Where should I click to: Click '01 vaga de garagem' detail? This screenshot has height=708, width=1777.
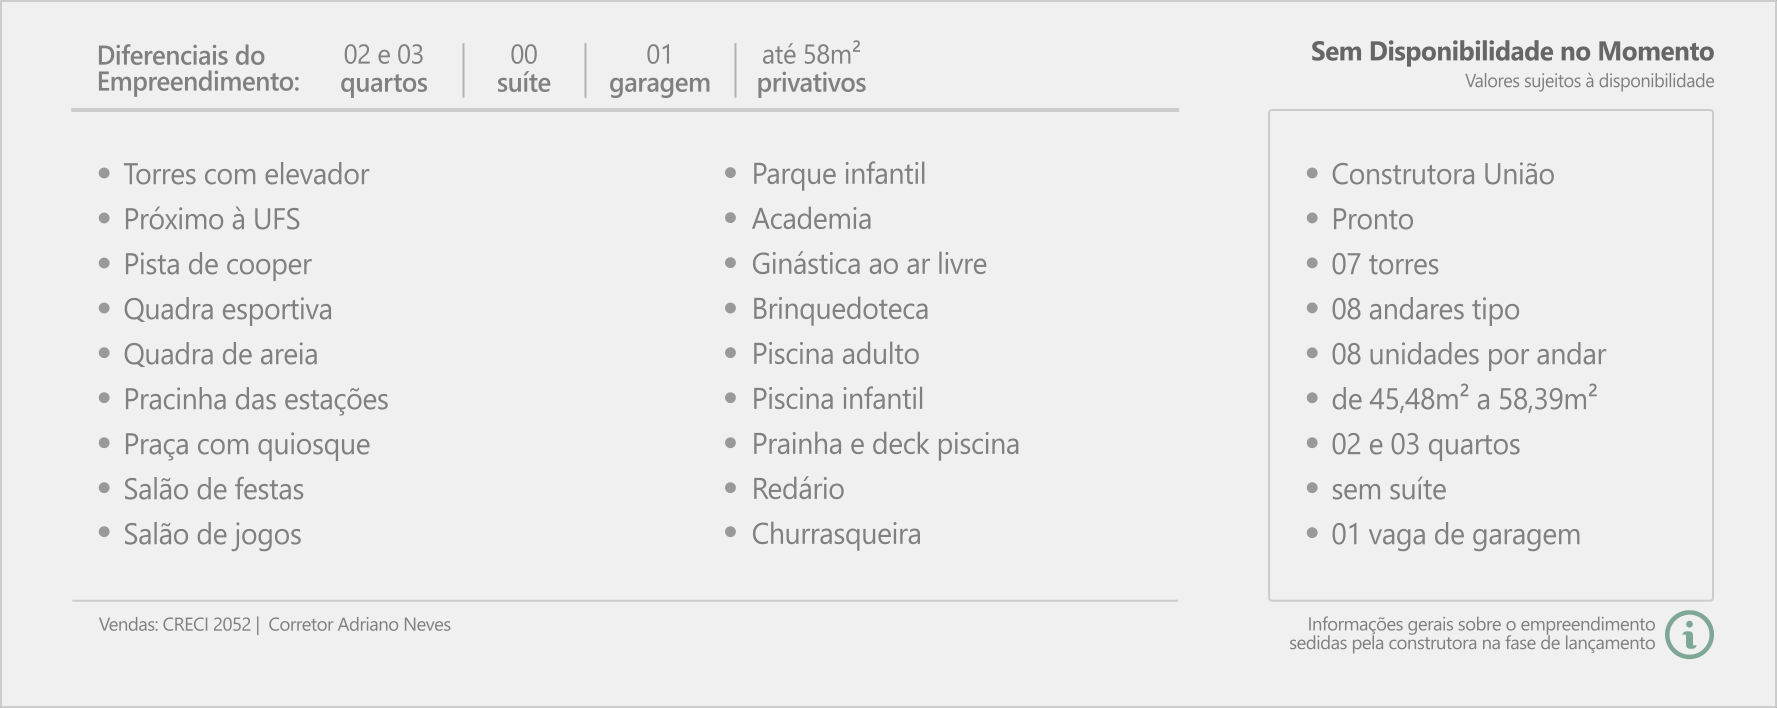click(x=1456, y=535)
